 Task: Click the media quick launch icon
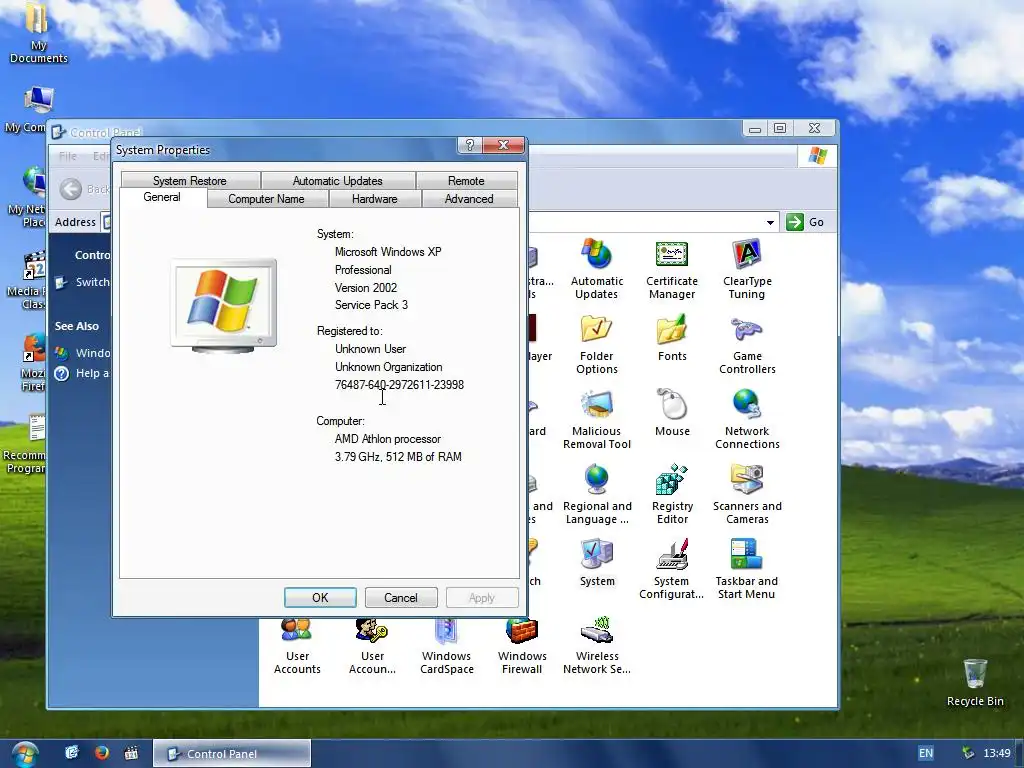(x=131, y=753)
